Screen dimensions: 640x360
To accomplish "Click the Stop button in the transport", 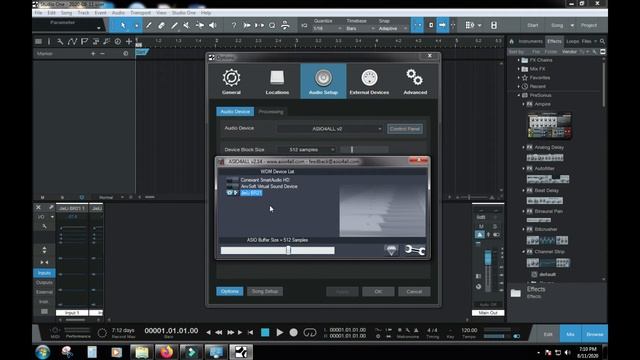I will pyautogui.click(x=265, y=333).
